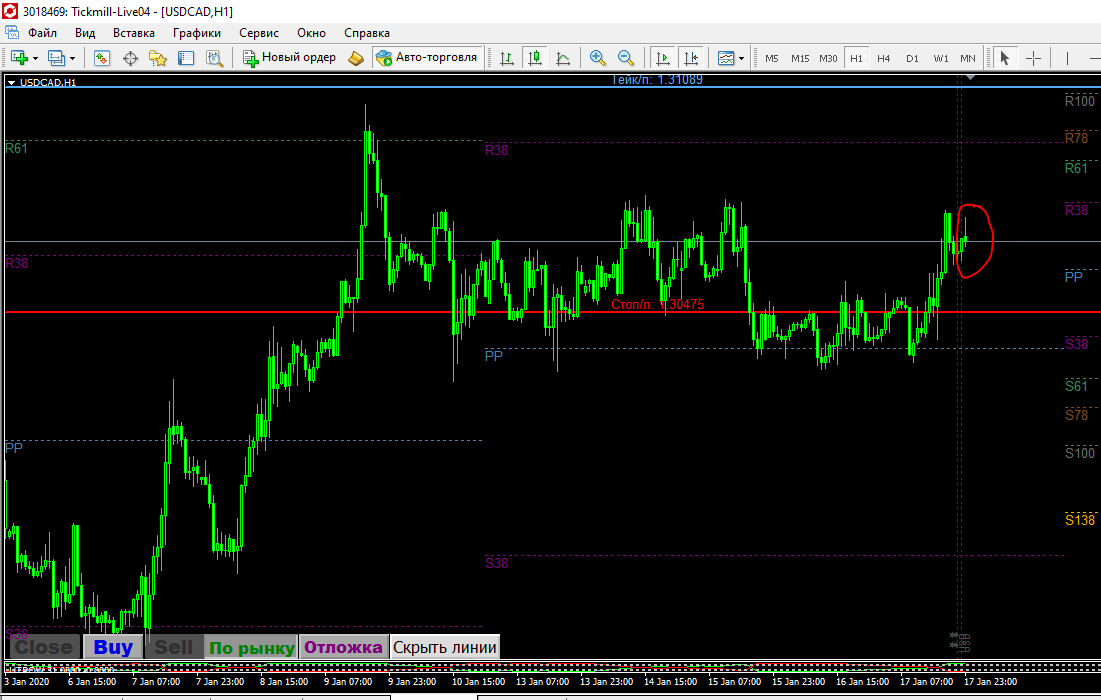Toggle chart shift icon
Image resolution: width=1101 pixels, height=700 pixels.
tap(691, 58)
